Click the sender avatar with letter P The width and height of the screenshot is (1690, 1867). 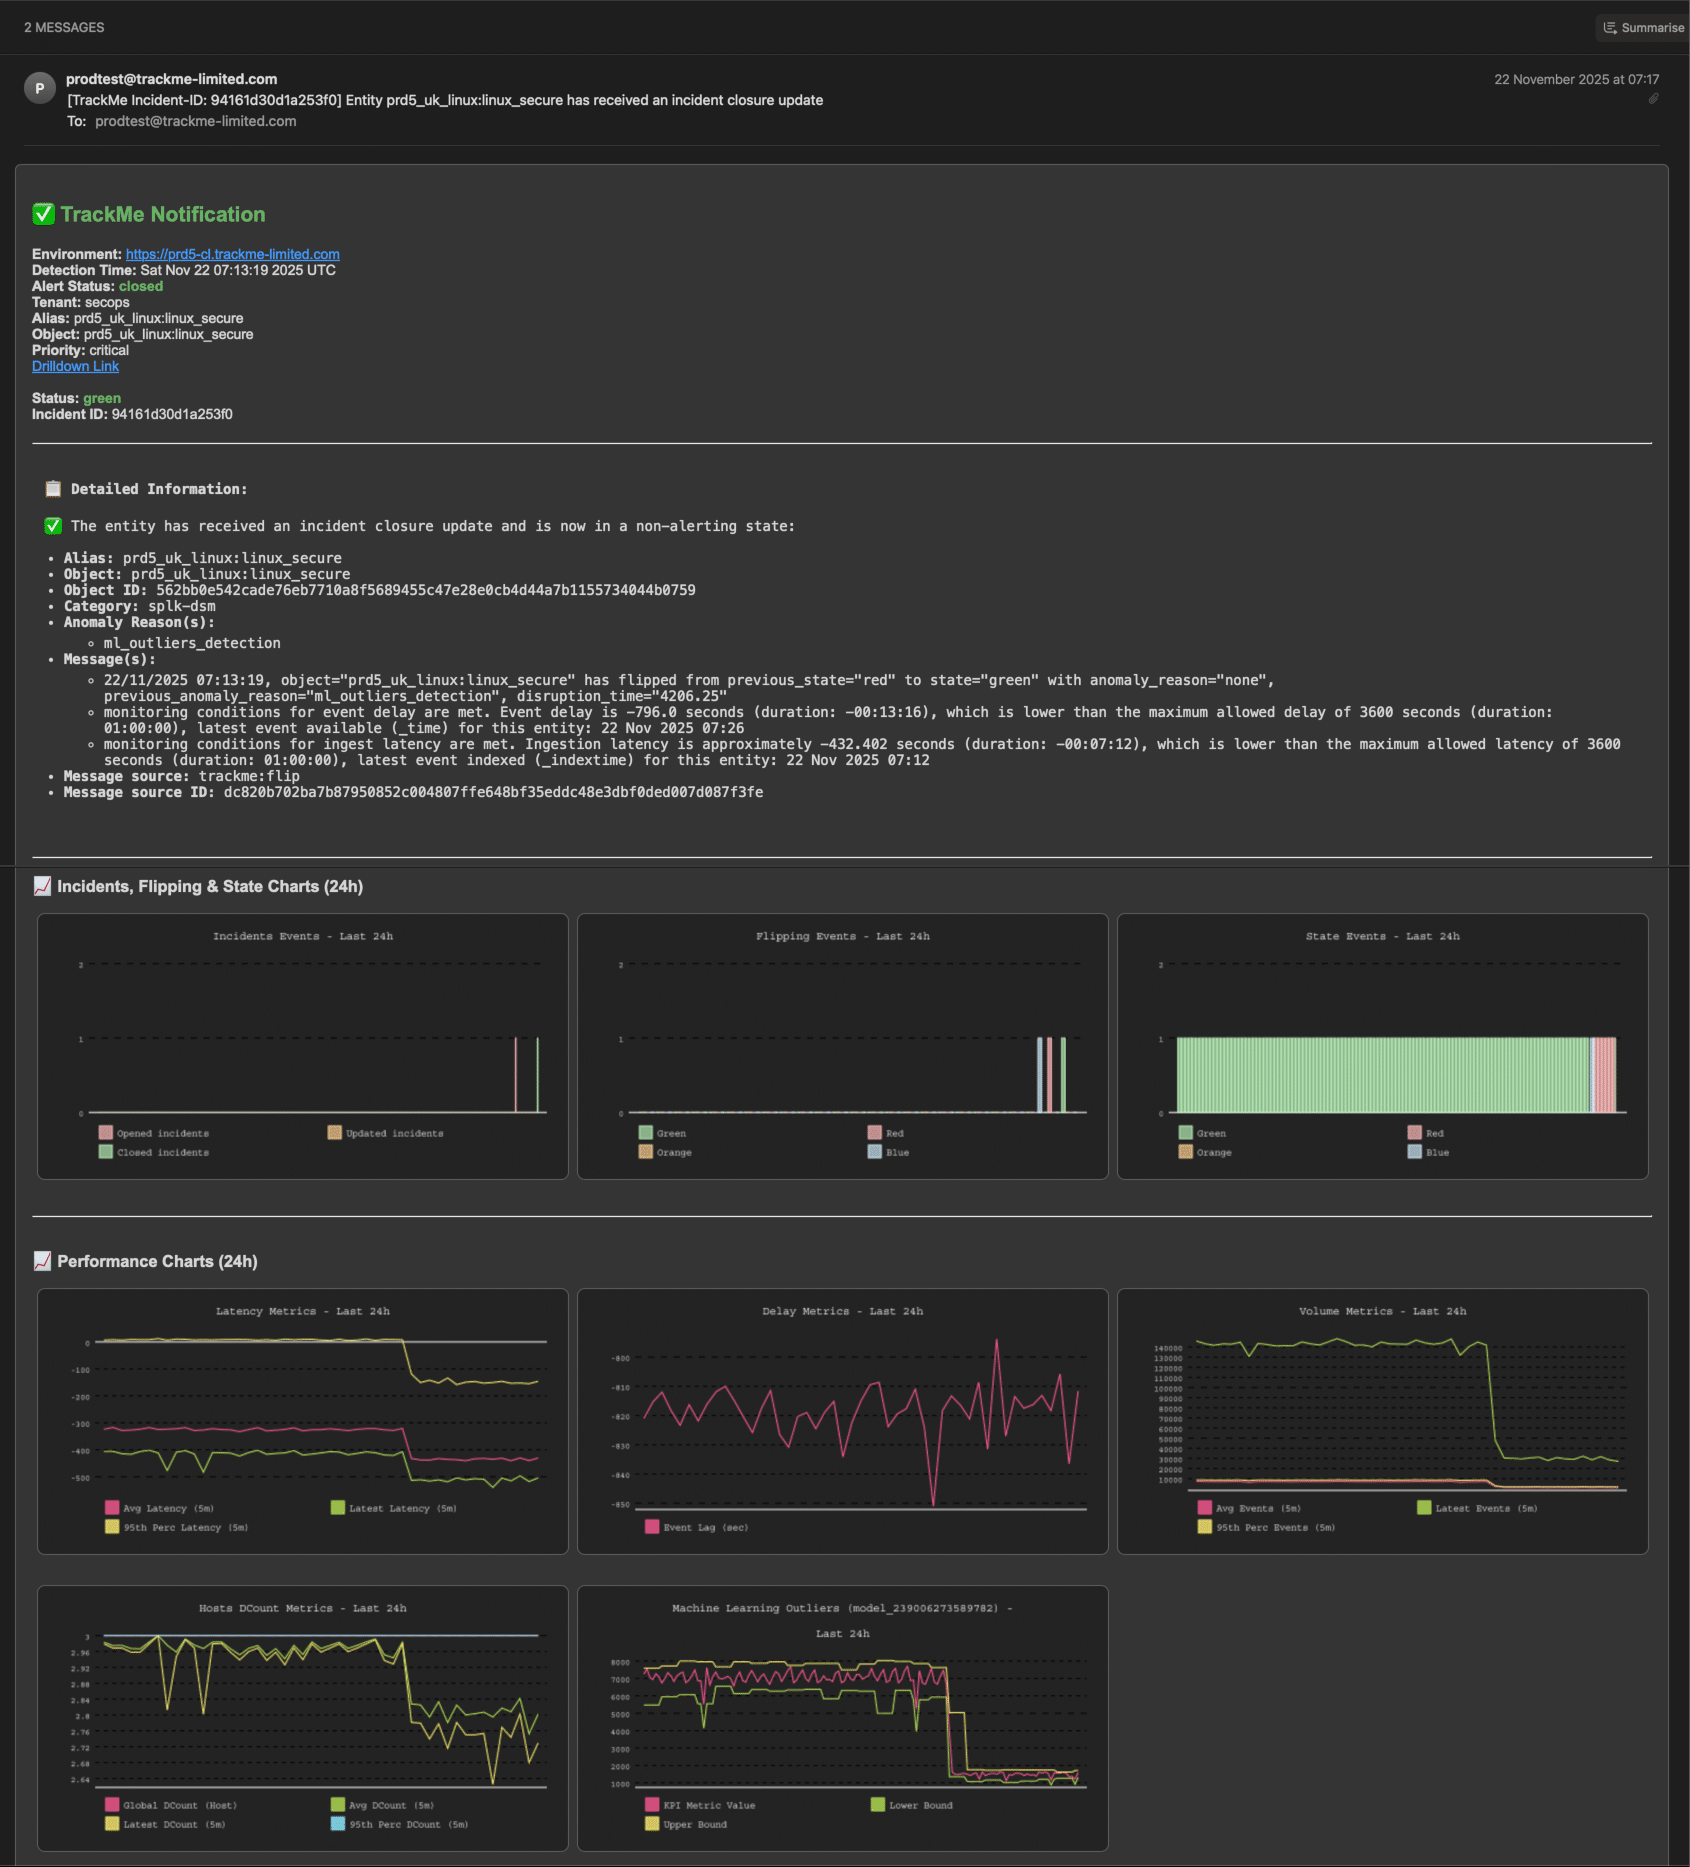[x=39, y=88]
